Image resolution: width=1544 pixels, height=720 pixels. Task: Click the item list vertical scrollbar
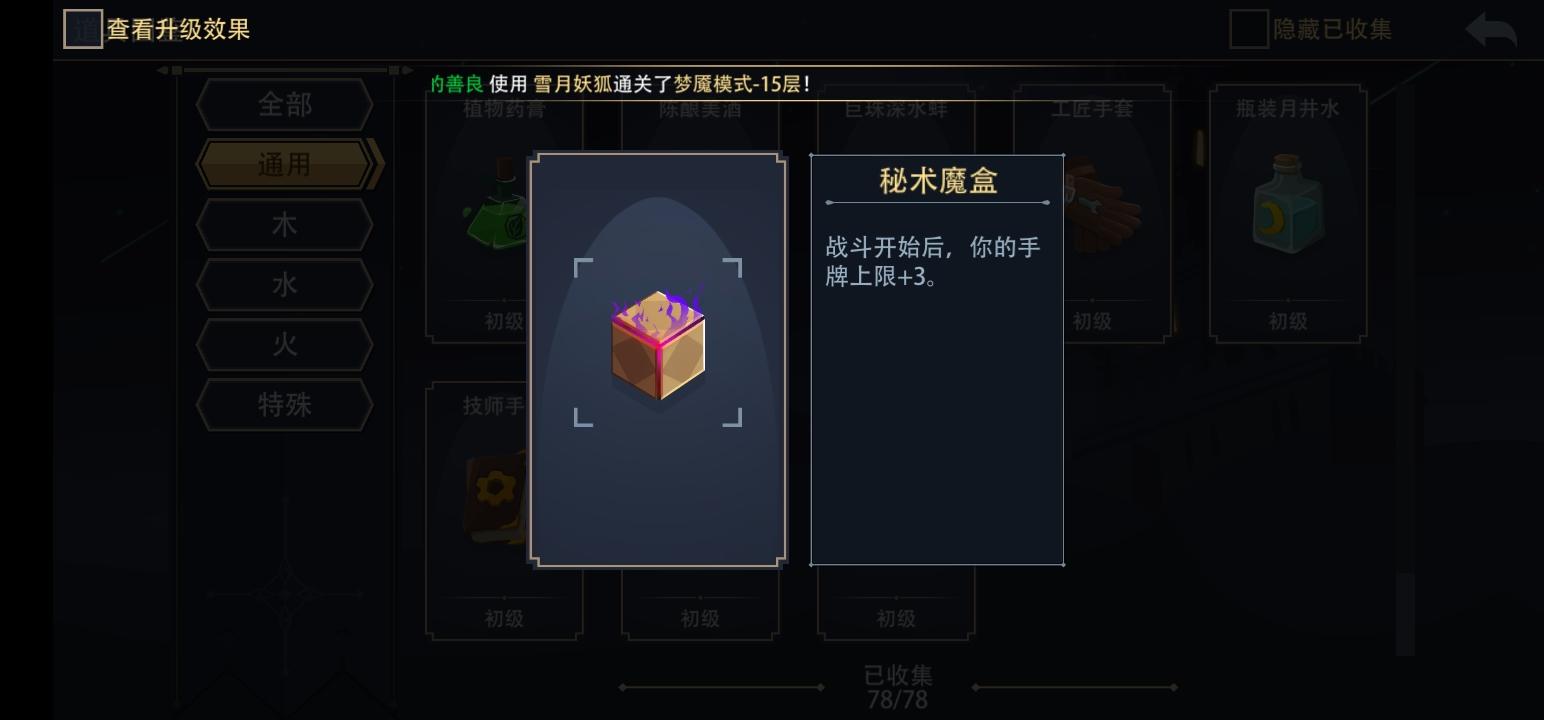1405,370
